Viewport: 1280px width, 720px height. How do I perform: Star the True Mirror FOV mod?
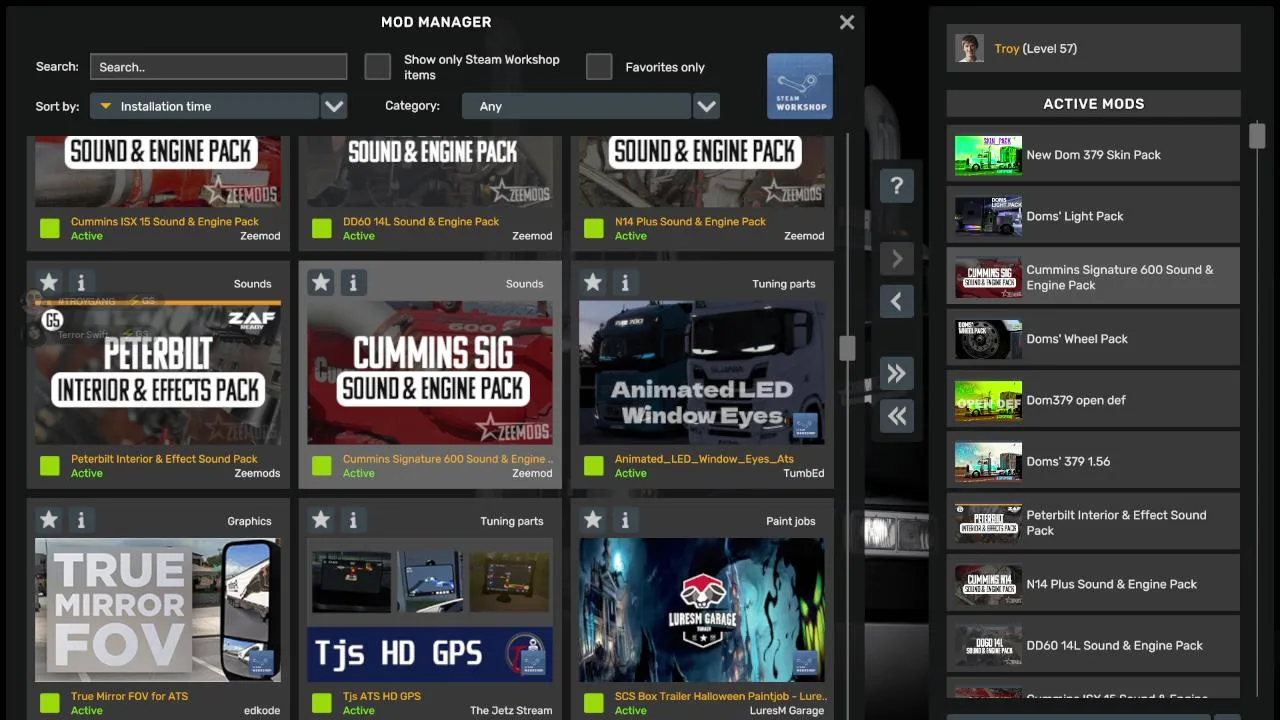click(x=49, y=520)
